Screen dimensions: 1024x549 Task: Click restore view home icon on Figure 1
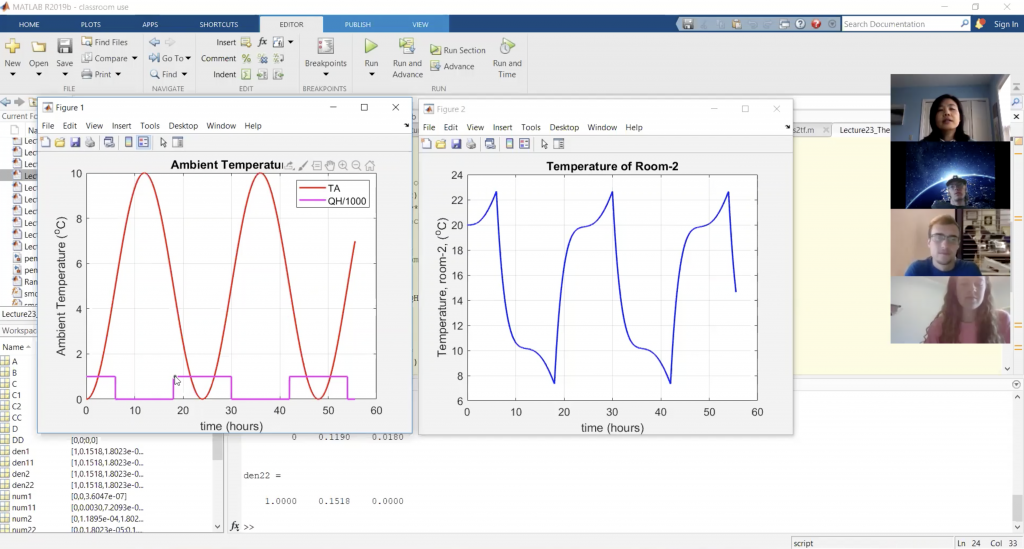point(369,165)
